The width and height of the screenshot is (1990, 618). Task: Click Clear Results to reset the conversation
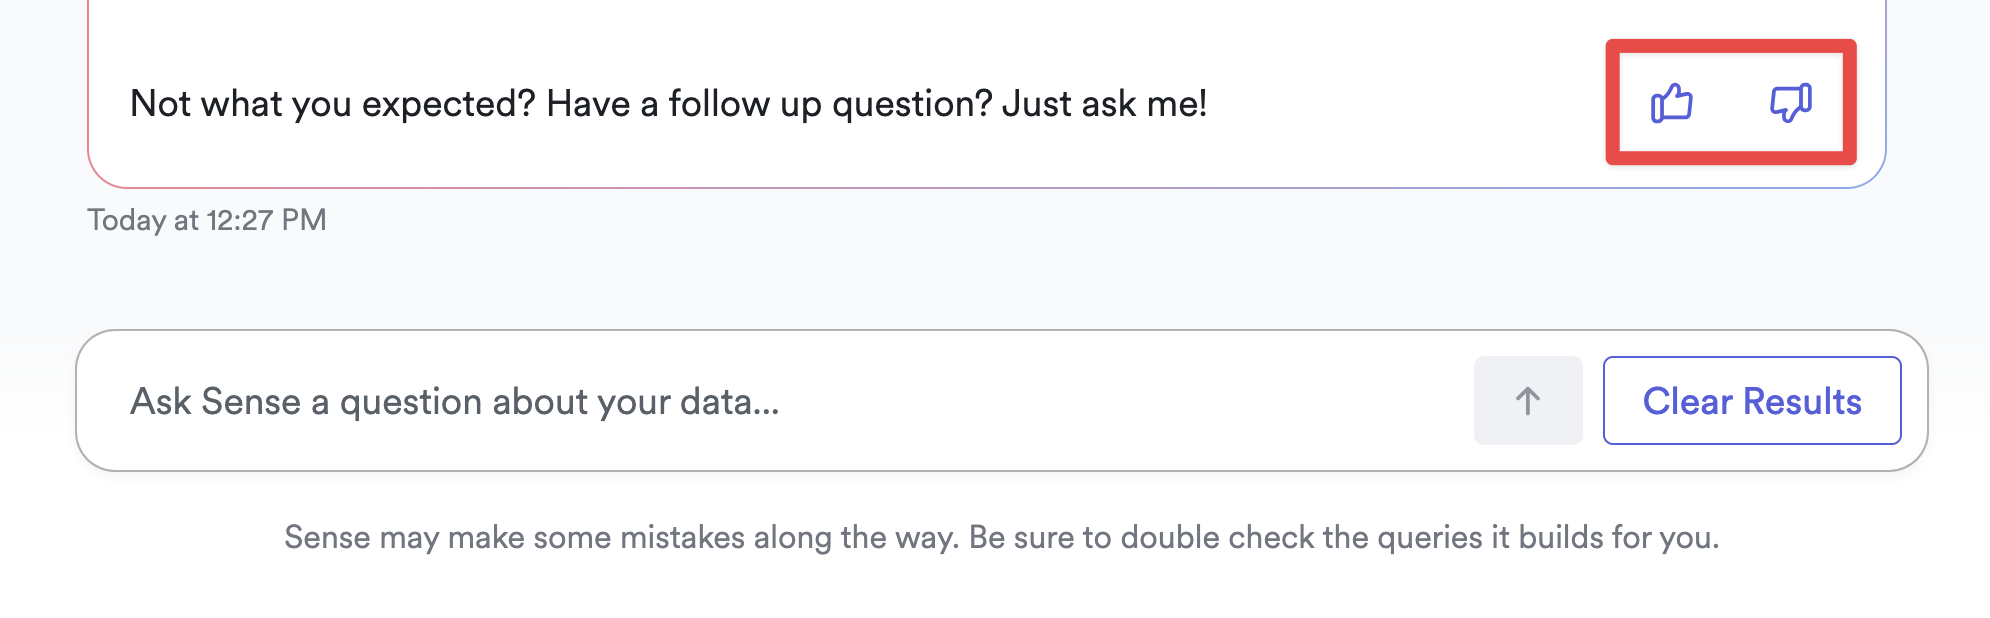coord(1753,400)
